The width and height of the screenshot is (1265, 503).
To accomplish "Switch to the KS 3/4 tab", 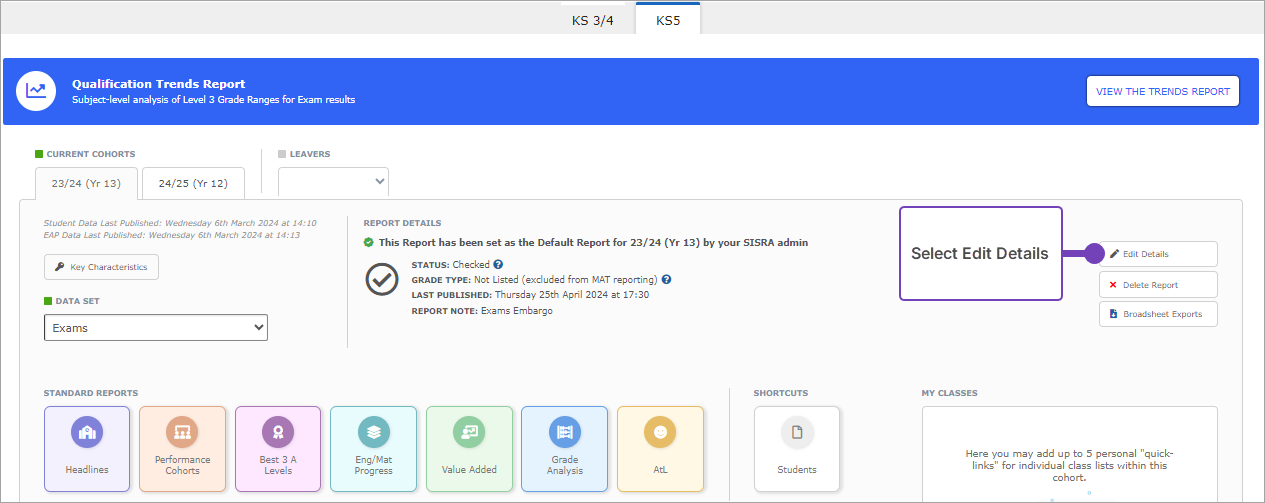I will [x=593, y=19].
